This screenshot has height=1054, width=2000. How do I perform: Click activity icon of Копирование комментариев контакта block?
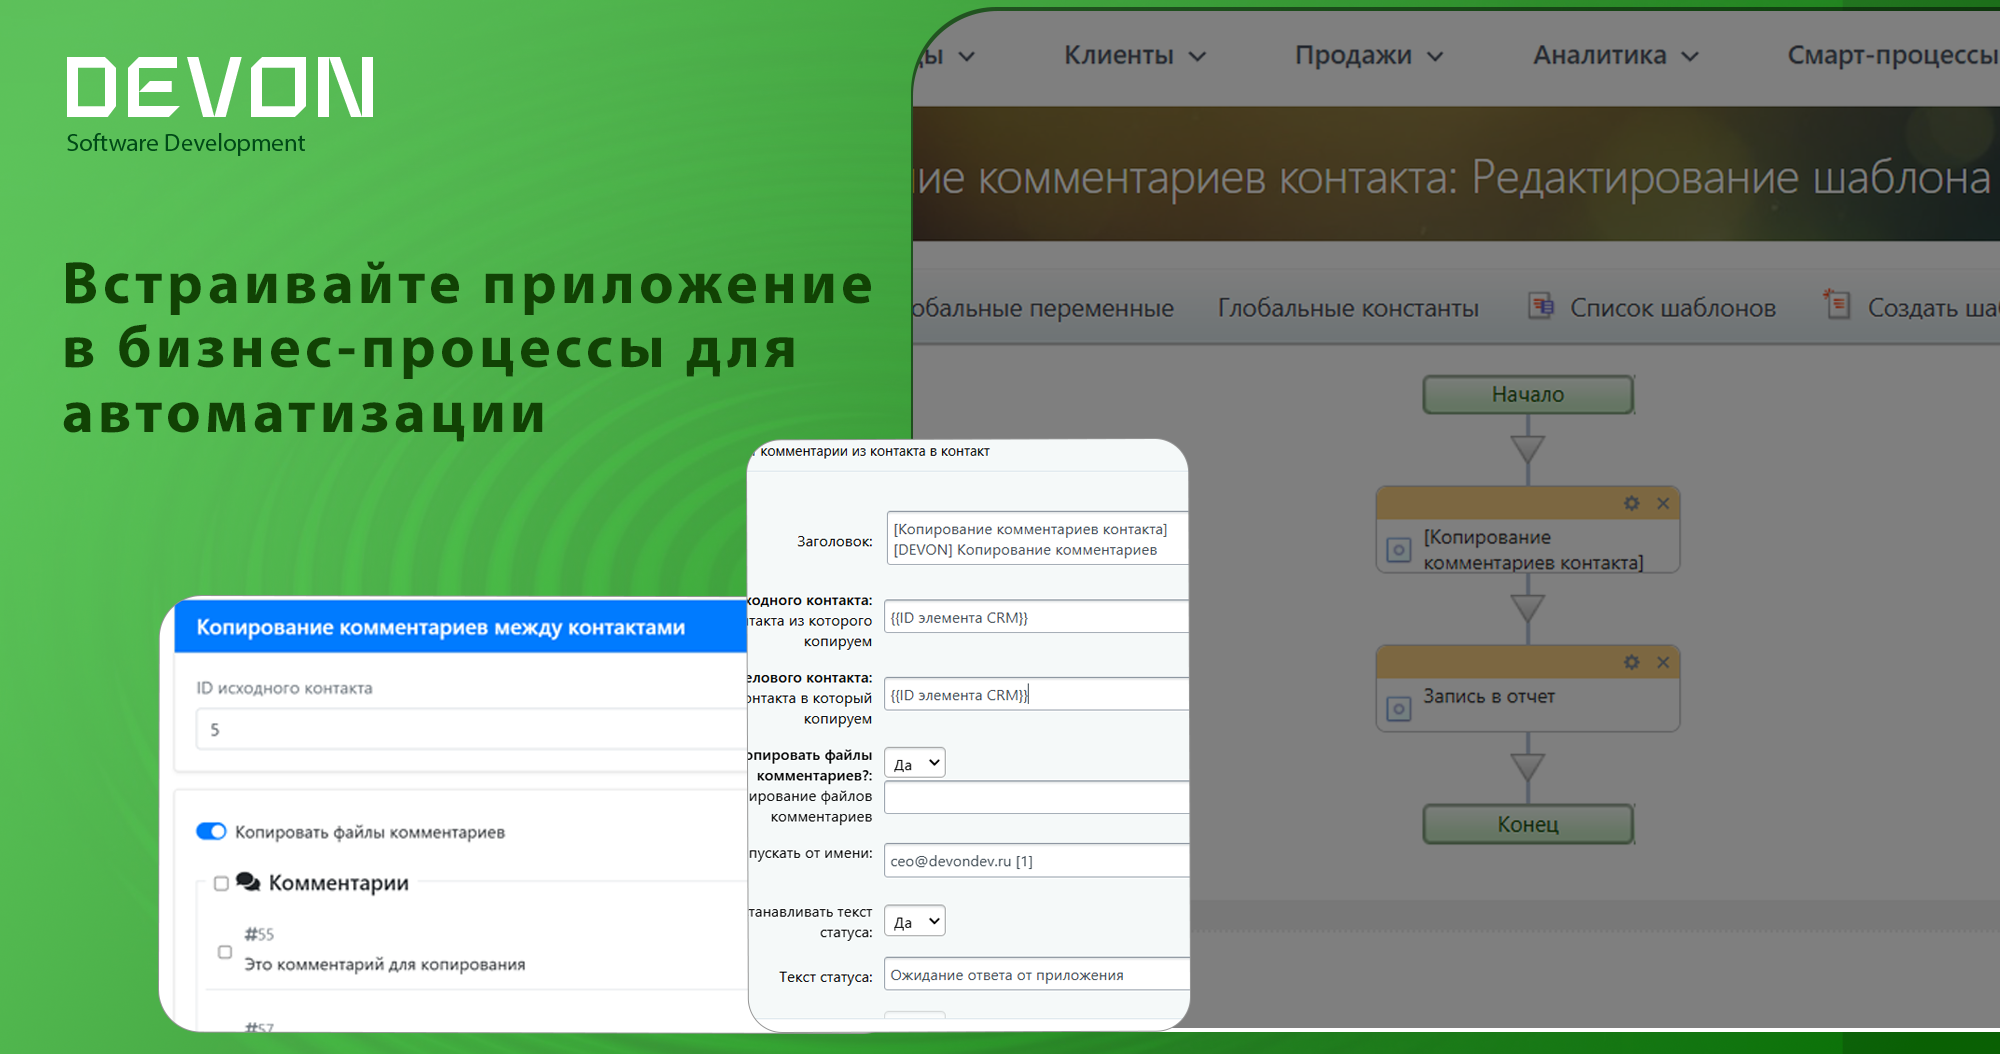click(x=1399, y=550)
